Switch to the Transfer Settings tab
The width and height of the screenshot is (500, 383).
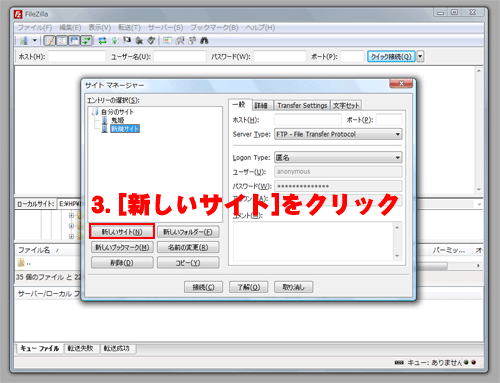pyautogui.click(x=302, y=106)
